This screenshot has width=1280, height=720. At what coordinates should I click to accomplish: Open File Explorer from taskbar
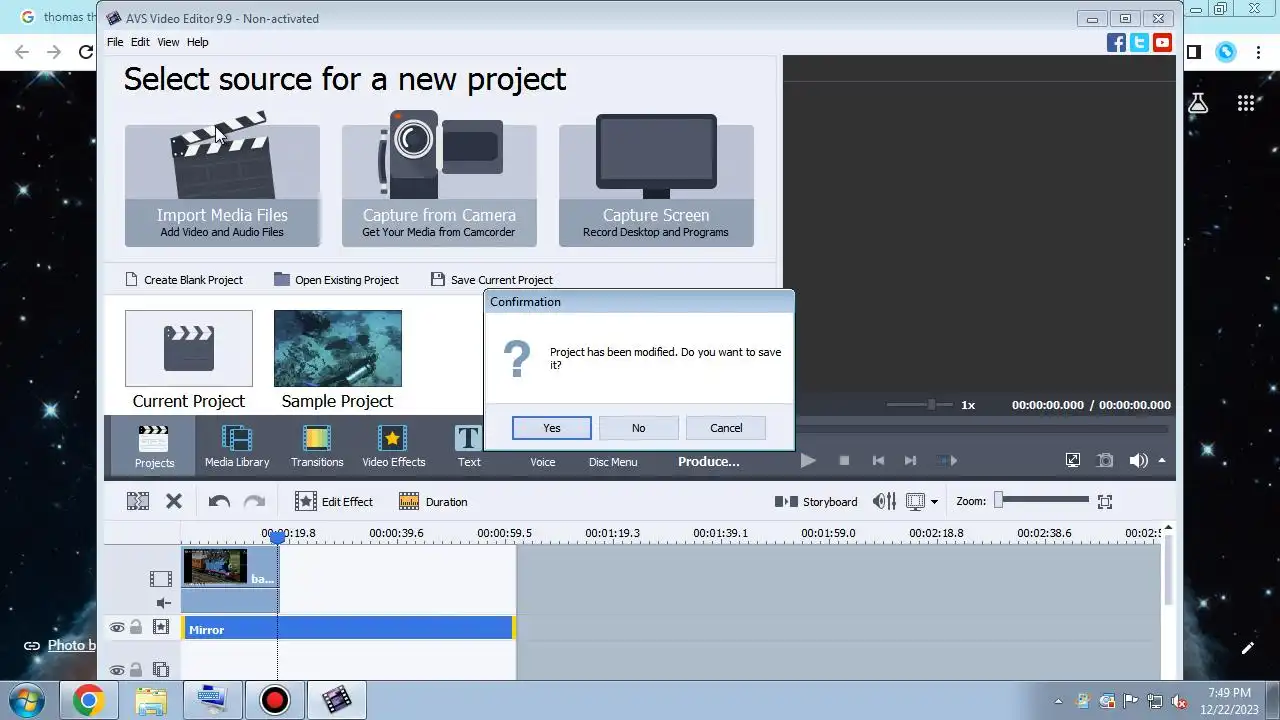150,701
